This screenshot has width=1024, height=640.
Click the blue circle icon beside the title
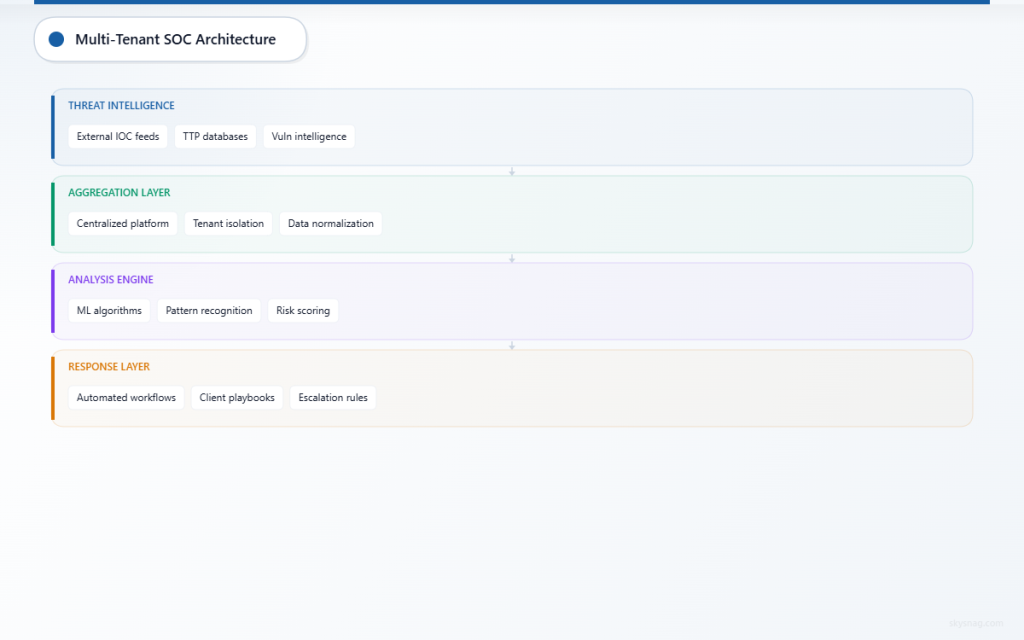[55, 39]
